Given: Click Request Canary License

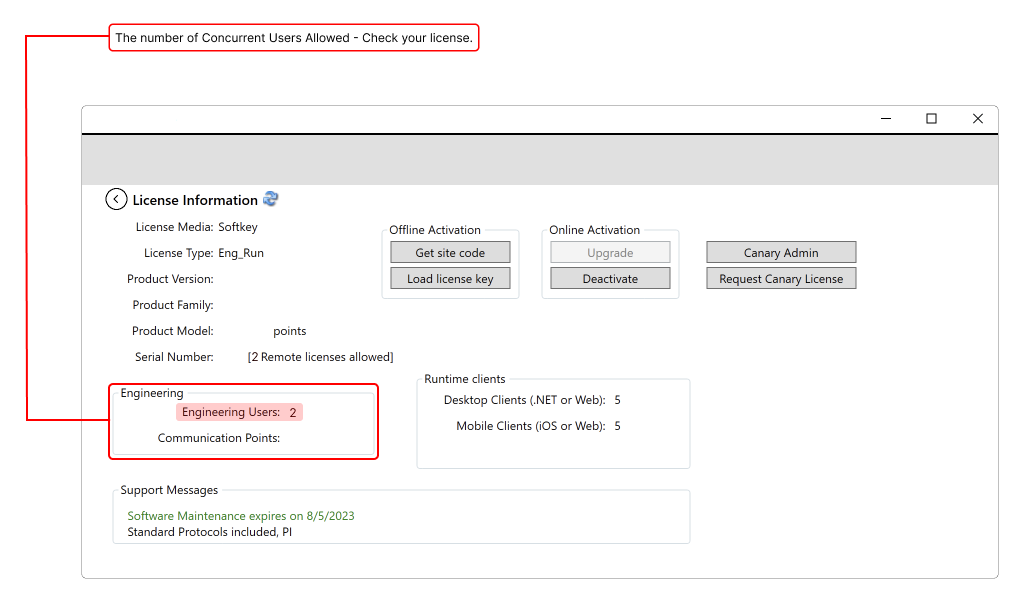Looking at the screenshot, I should [781, 279].
